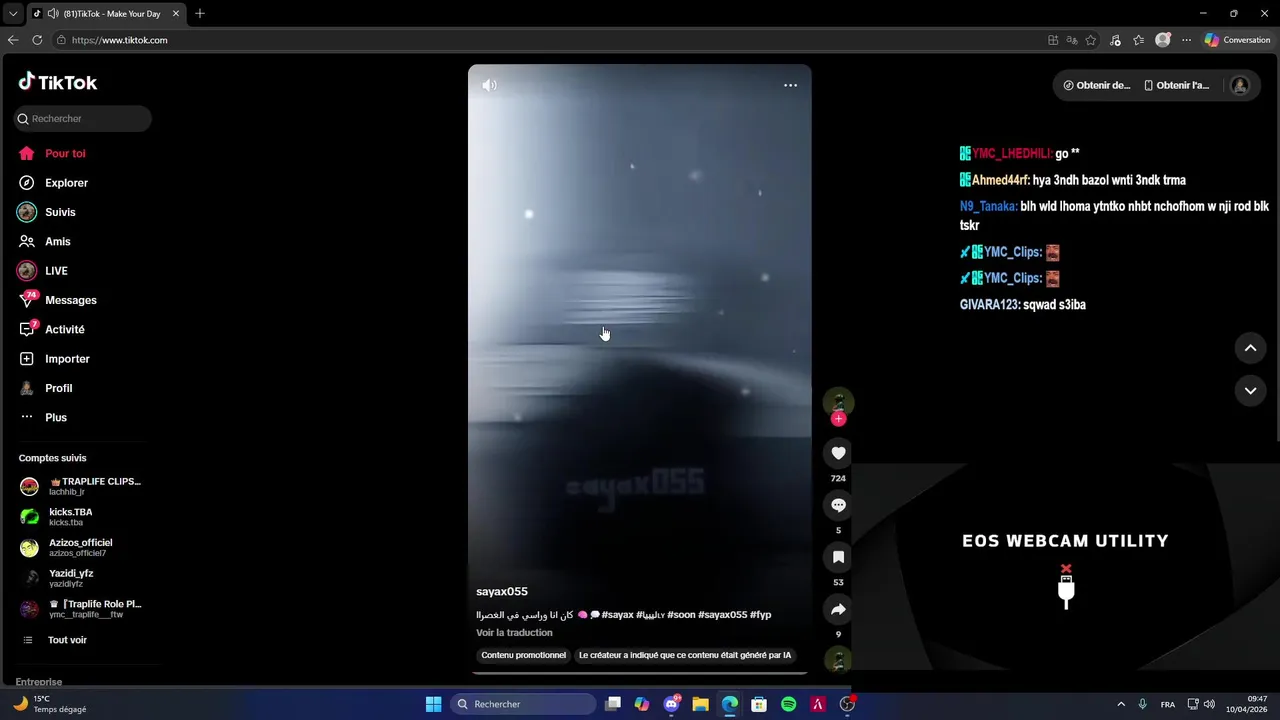Bookmark the video to favorites

coord(838,557)
